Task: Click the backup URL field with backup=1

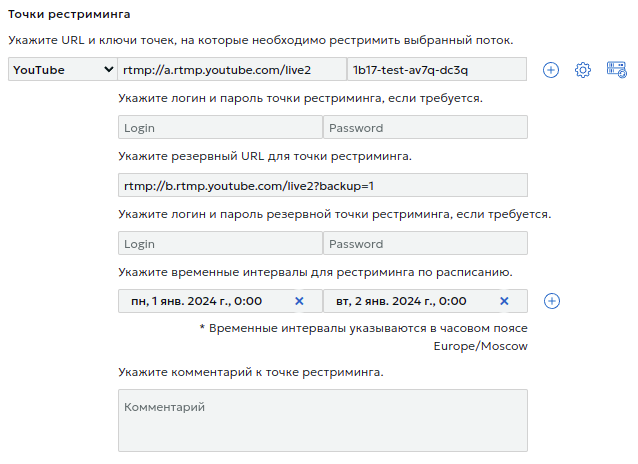Action: [x=322, y=186]
